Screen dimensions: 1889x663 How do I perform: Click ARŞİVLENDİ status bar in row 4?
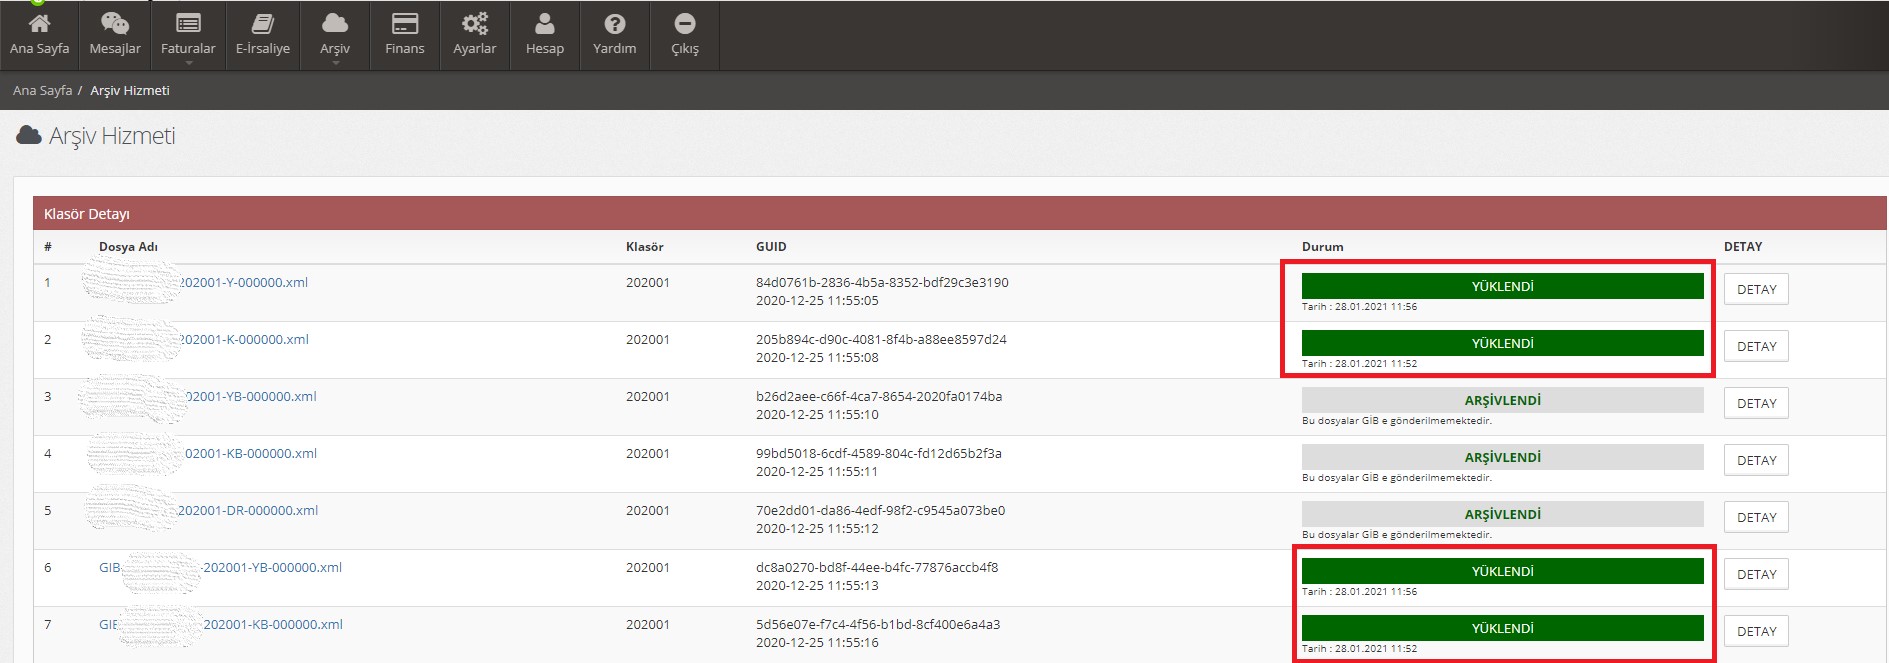coord(1502,457)
